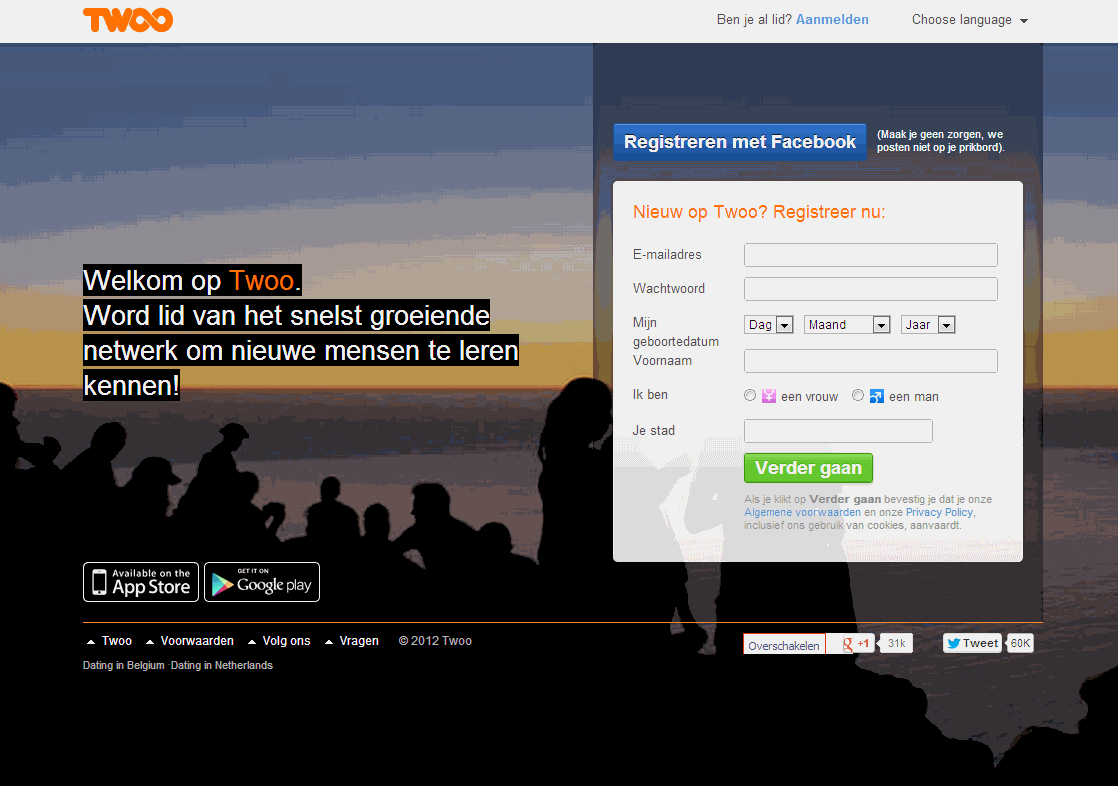Click the green Verder gaan button
Viewport: 1118px width, 786px height.
(x=809, y=468)
